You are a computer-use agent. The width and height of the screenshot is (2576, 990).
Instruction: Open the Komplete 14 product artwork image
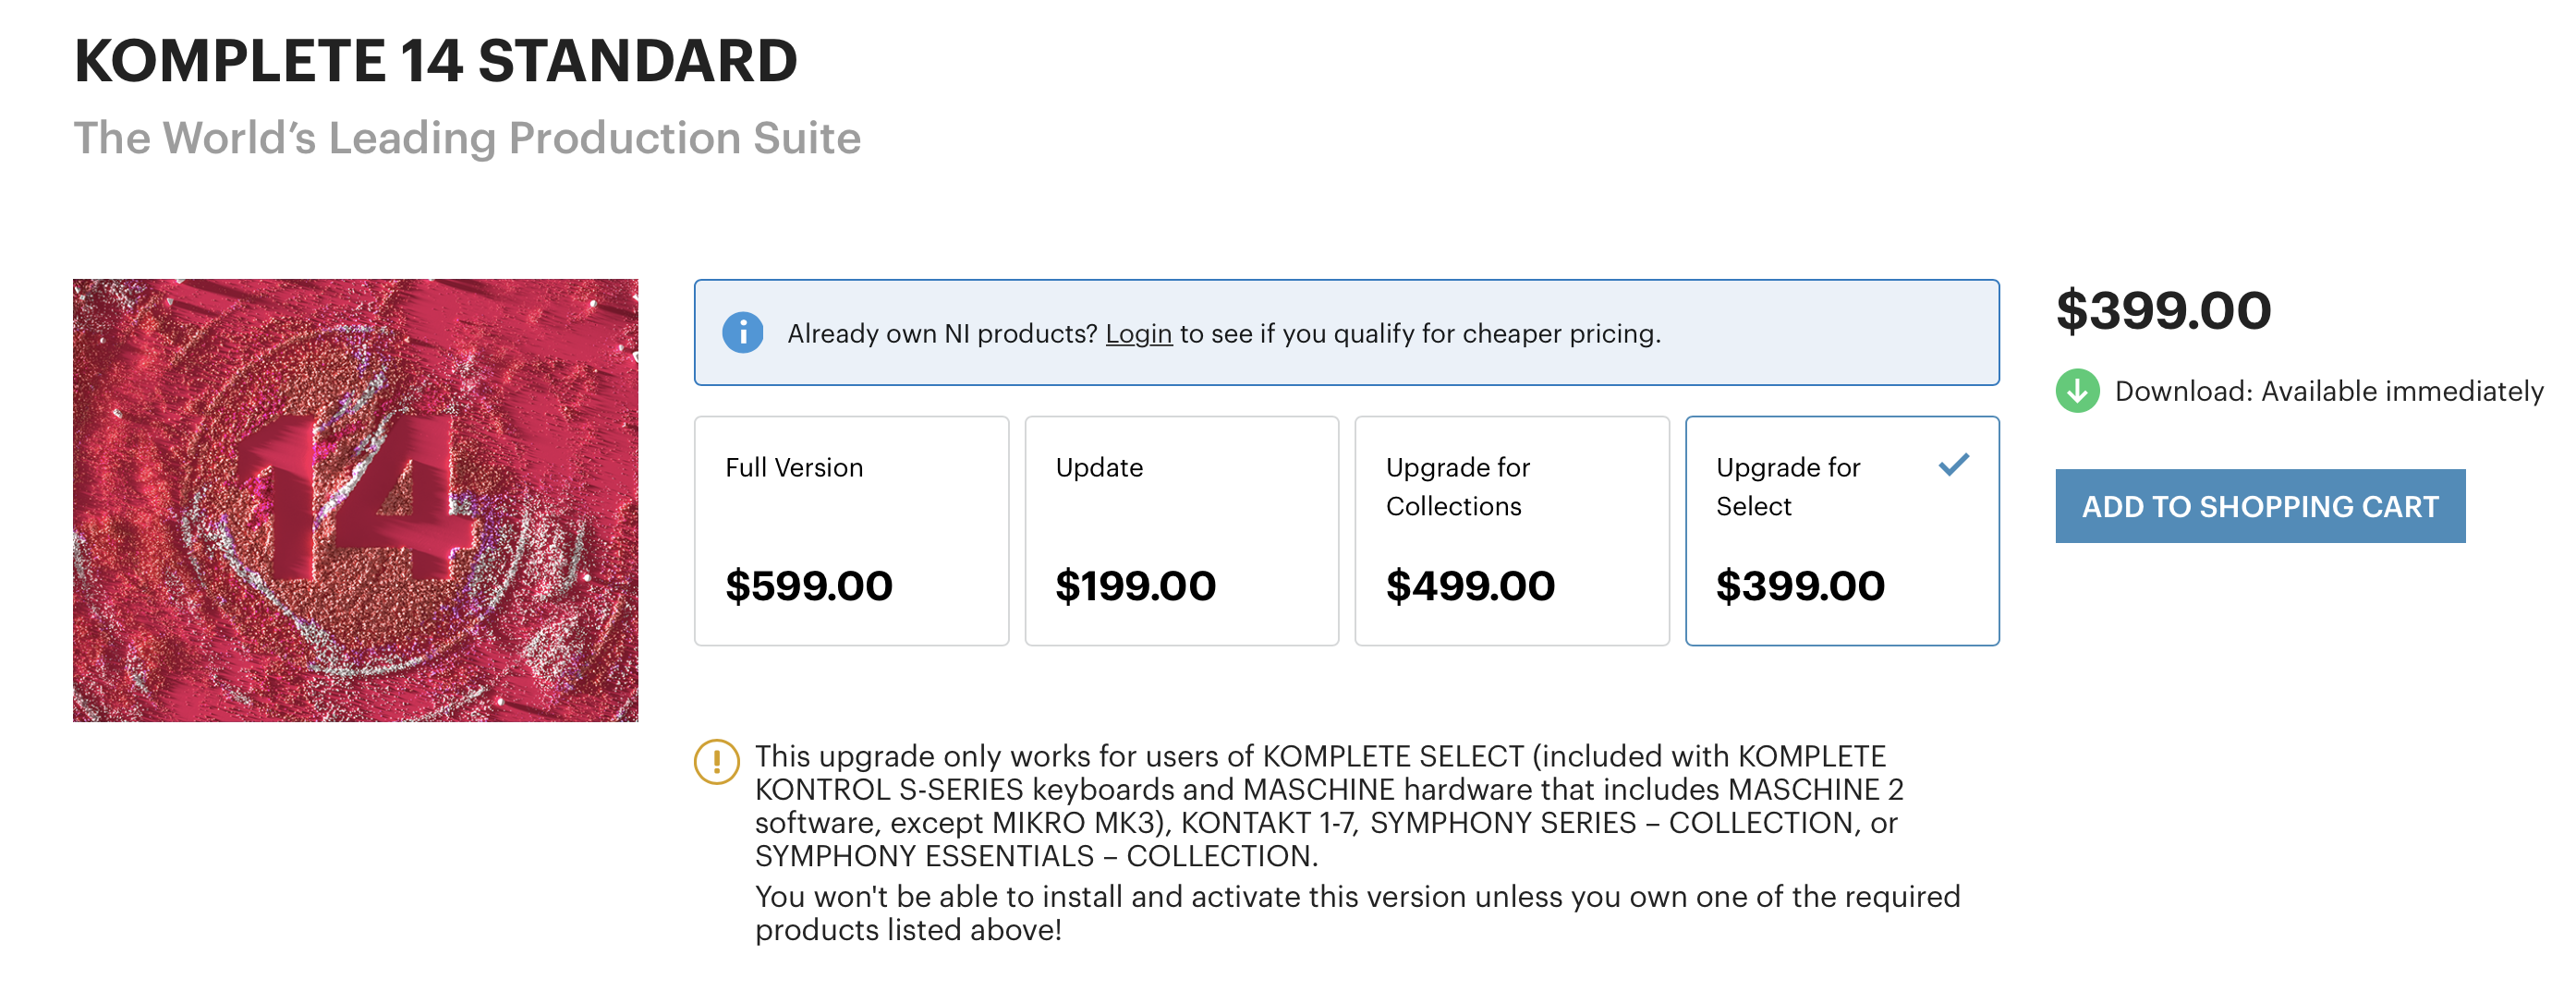[355, 500]
